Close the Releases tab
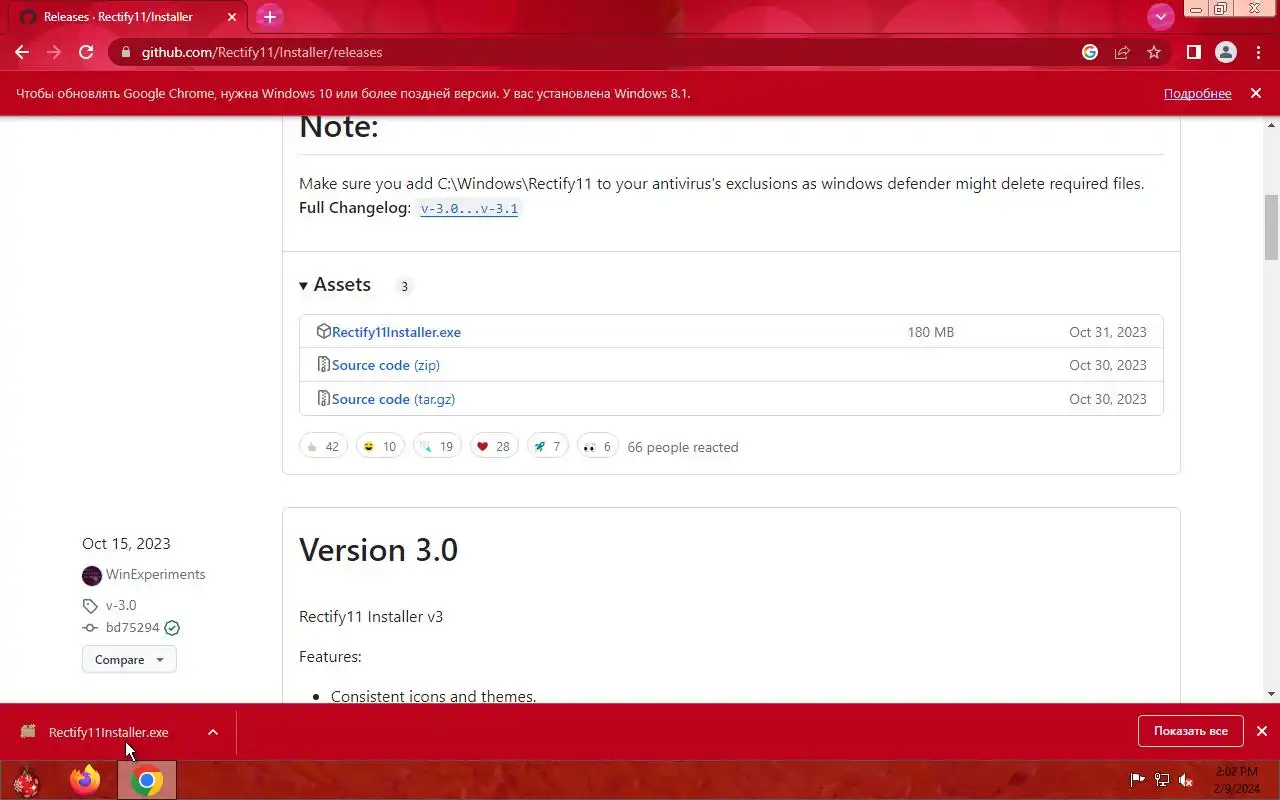 (x=231, y=17)
